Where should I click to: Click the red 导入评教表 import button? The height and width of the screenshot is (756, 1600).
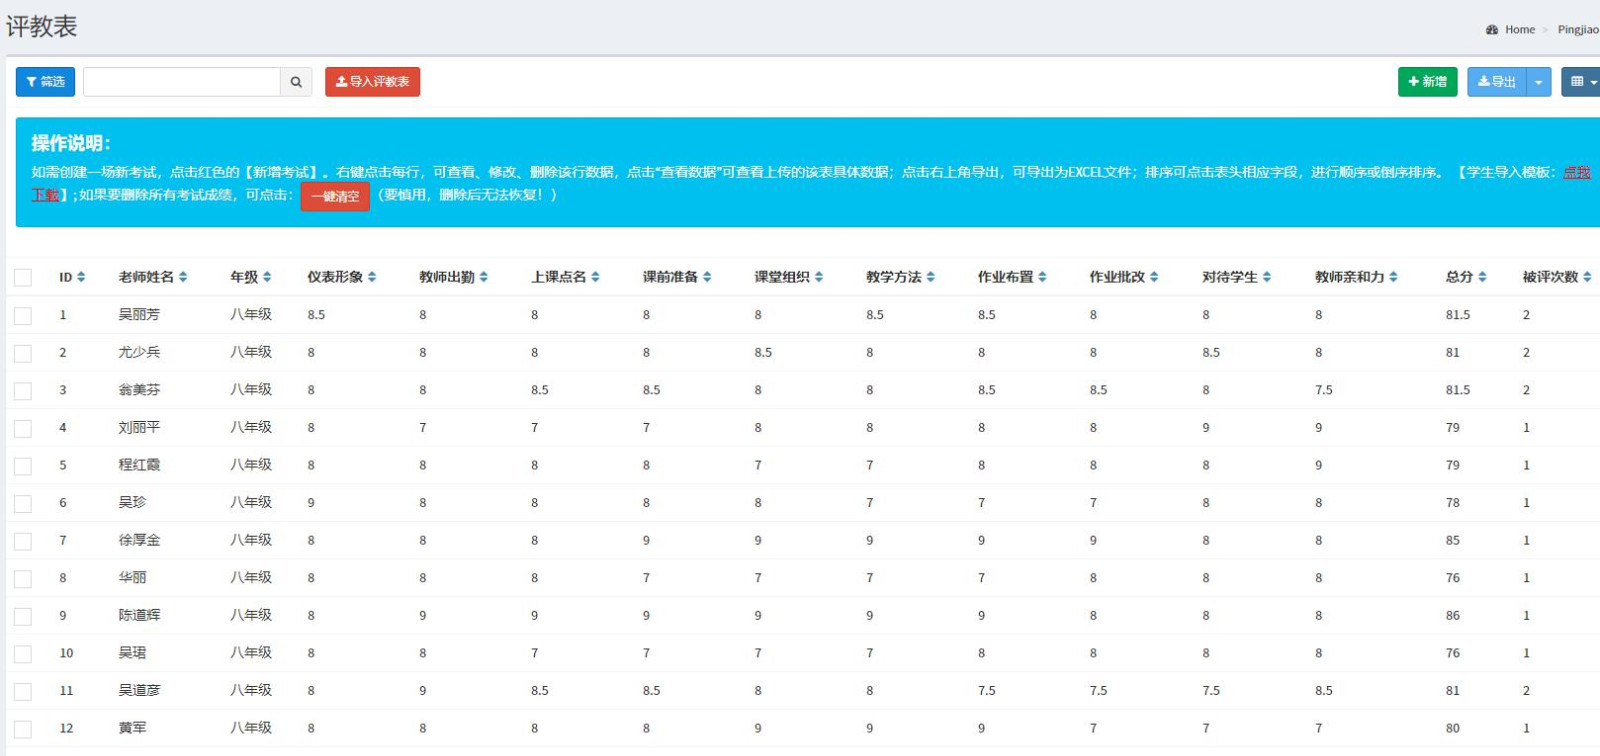coord(372,82)
